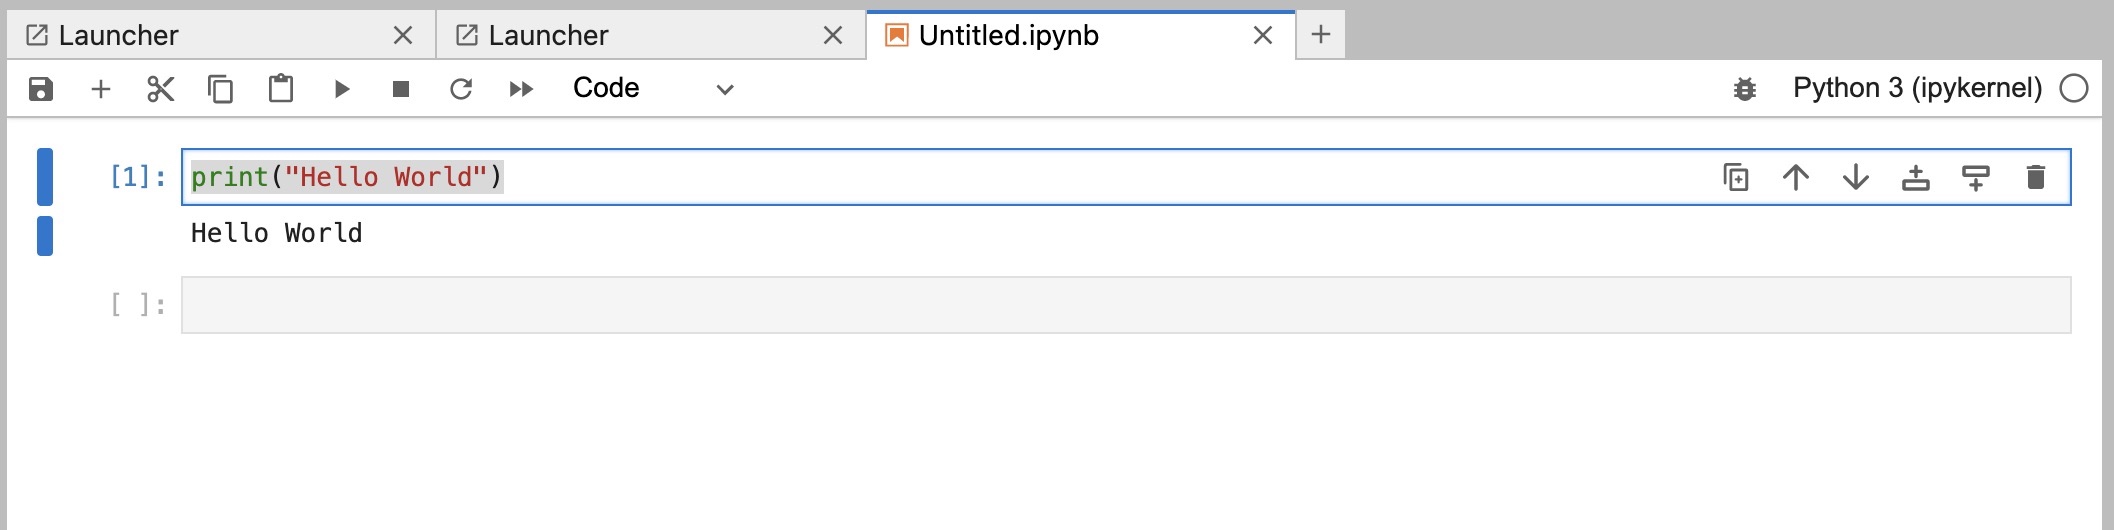The image size is (2114, 530).
Task: Move the cell down with the arrow
Action: point(1856,178)
